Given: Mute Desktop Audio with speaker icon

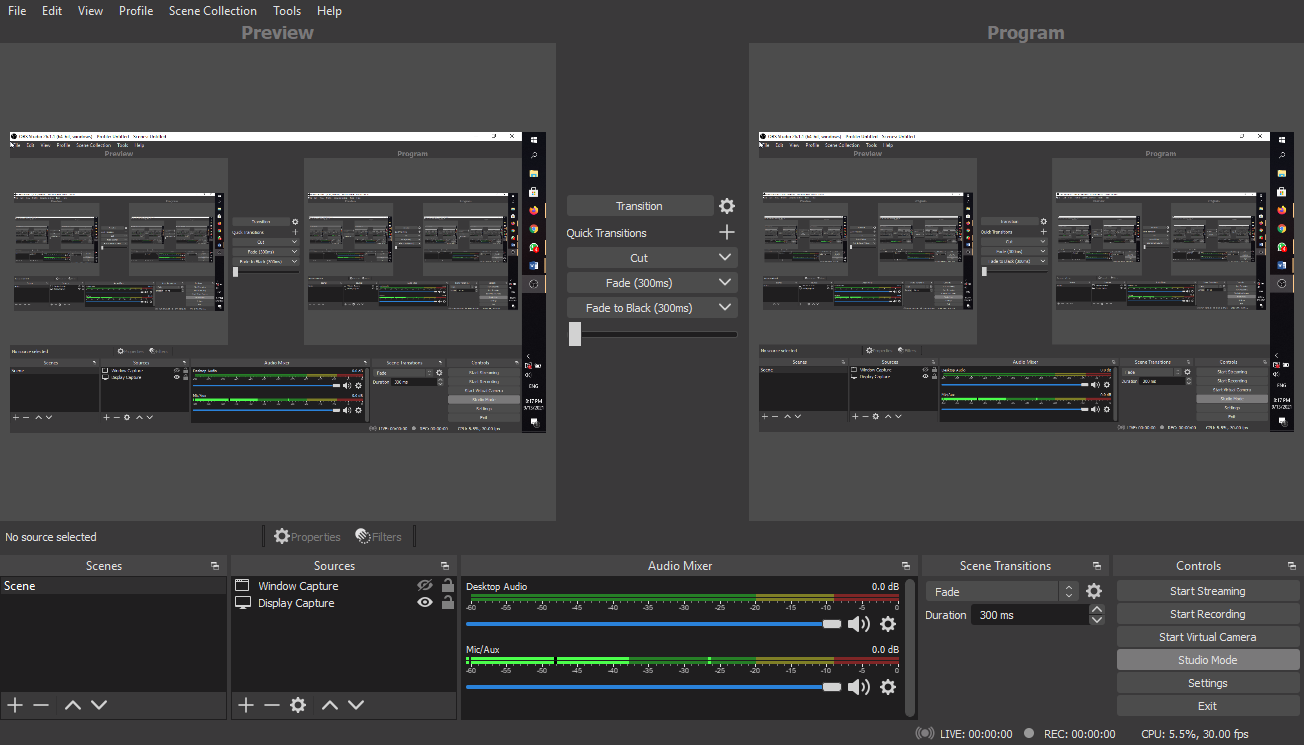Looking at the screenshot, I should (859, 623).
